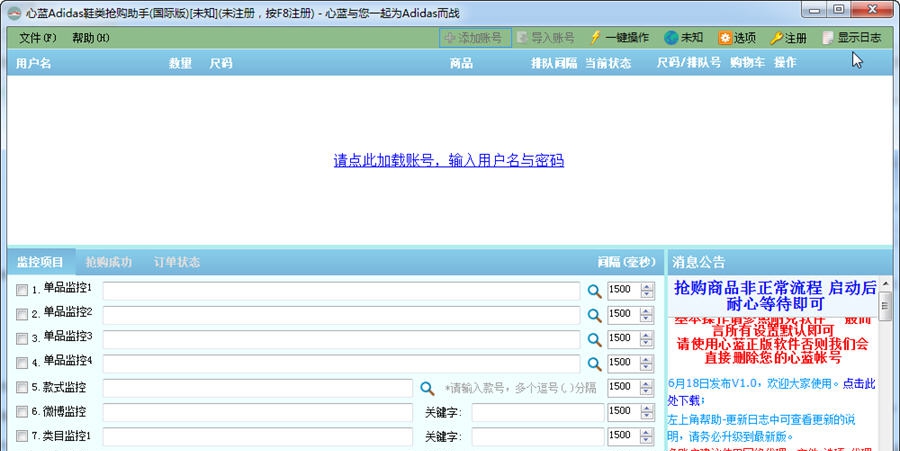The width and height of the screenshot is (900, 451).
Task: Click the 用户名 column header
Action: click(x=33, y=63)
